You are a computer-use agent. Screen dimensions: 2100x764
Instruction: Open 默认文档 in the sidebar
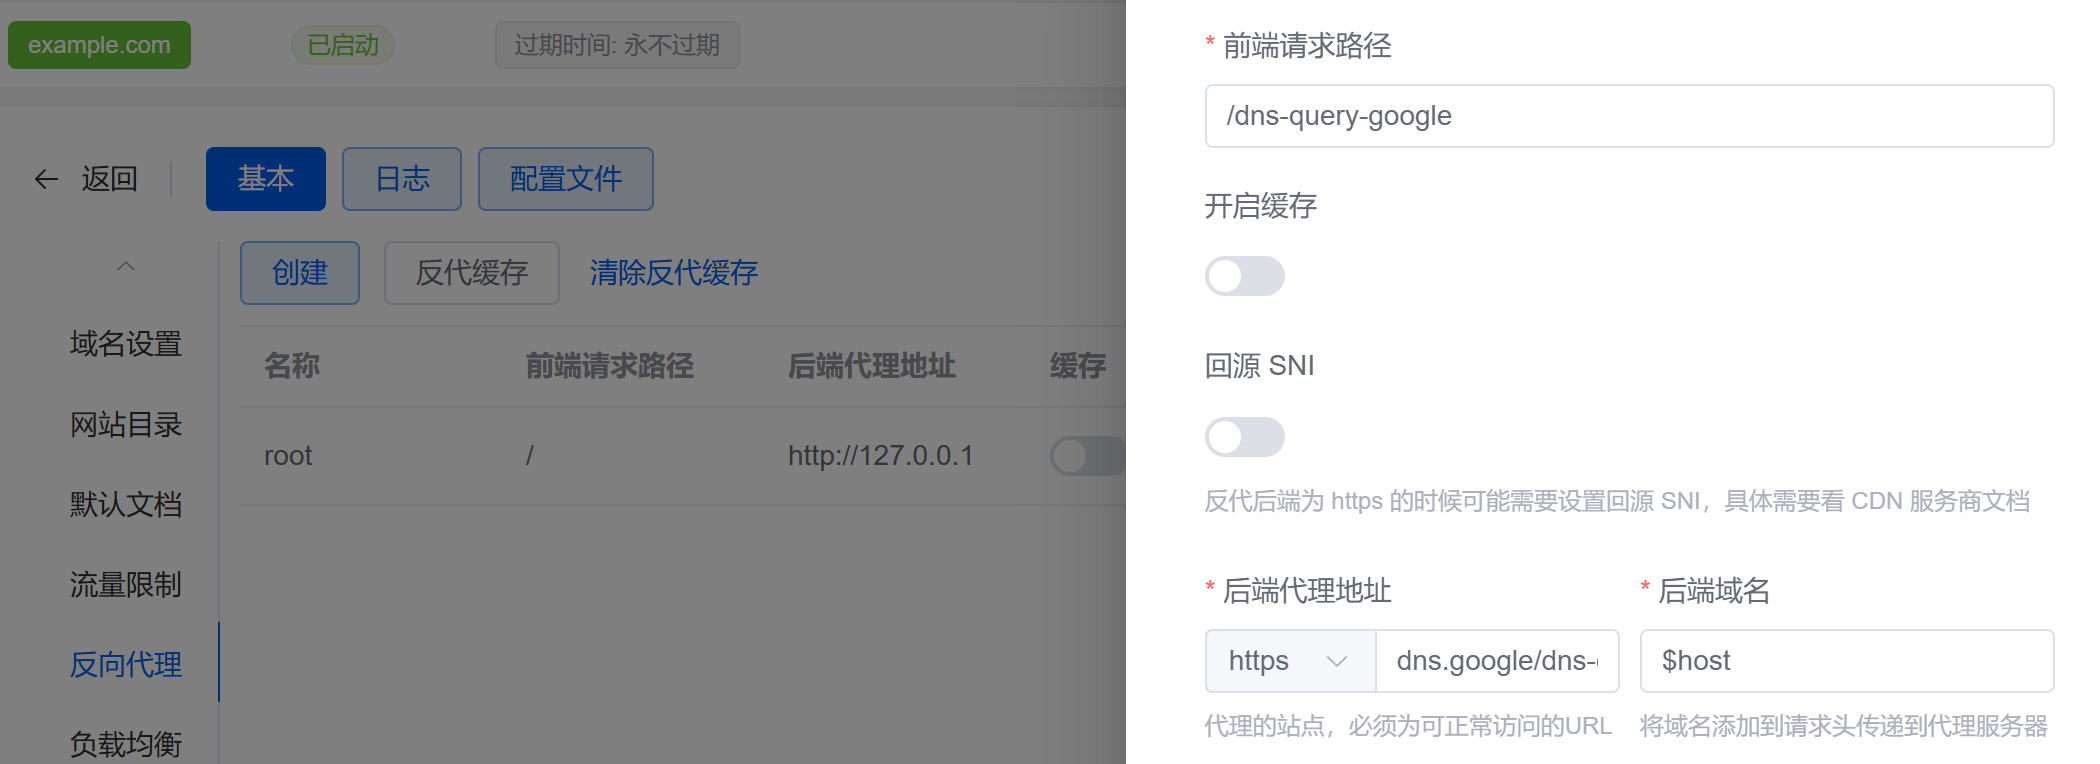pos(126,505)
